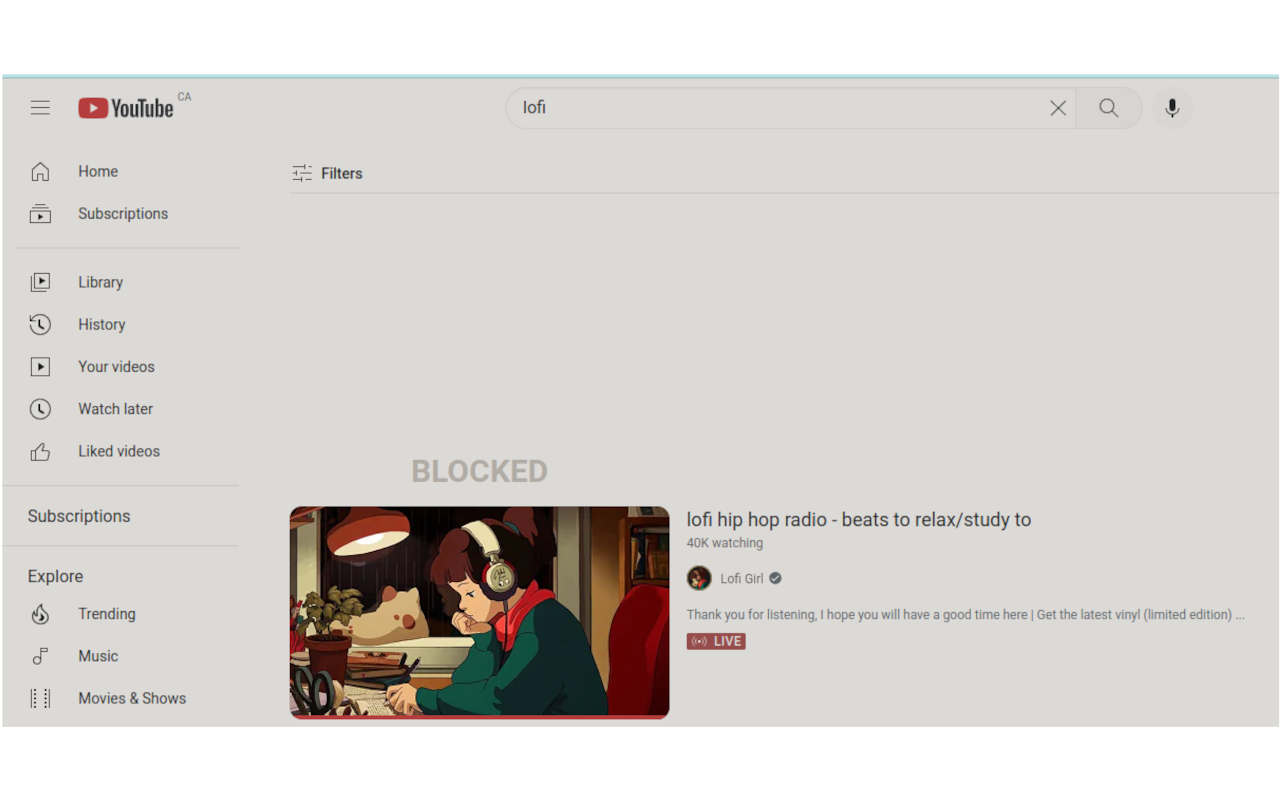
Task: Open Subscriptions from the top sidebar
Action: click(121, 214)
